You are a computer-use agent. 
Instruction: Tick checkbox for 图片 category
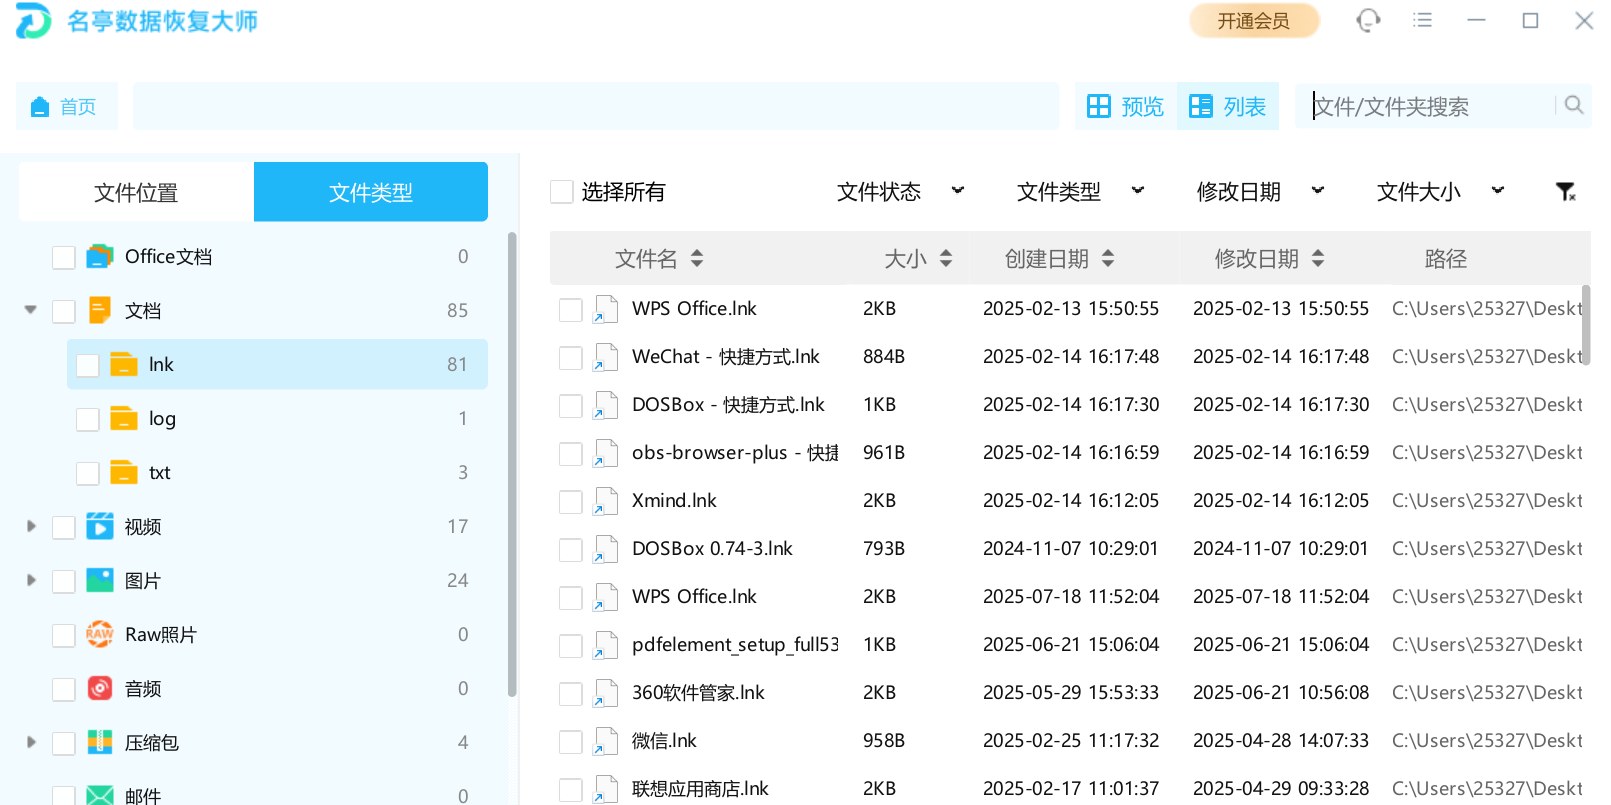click(64, 581)
